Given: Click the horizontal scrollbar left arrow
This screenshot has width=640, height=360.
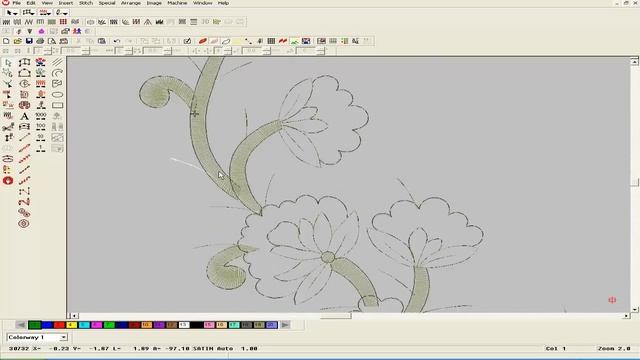Looking at the screenshot, I should tap(74, 316).
